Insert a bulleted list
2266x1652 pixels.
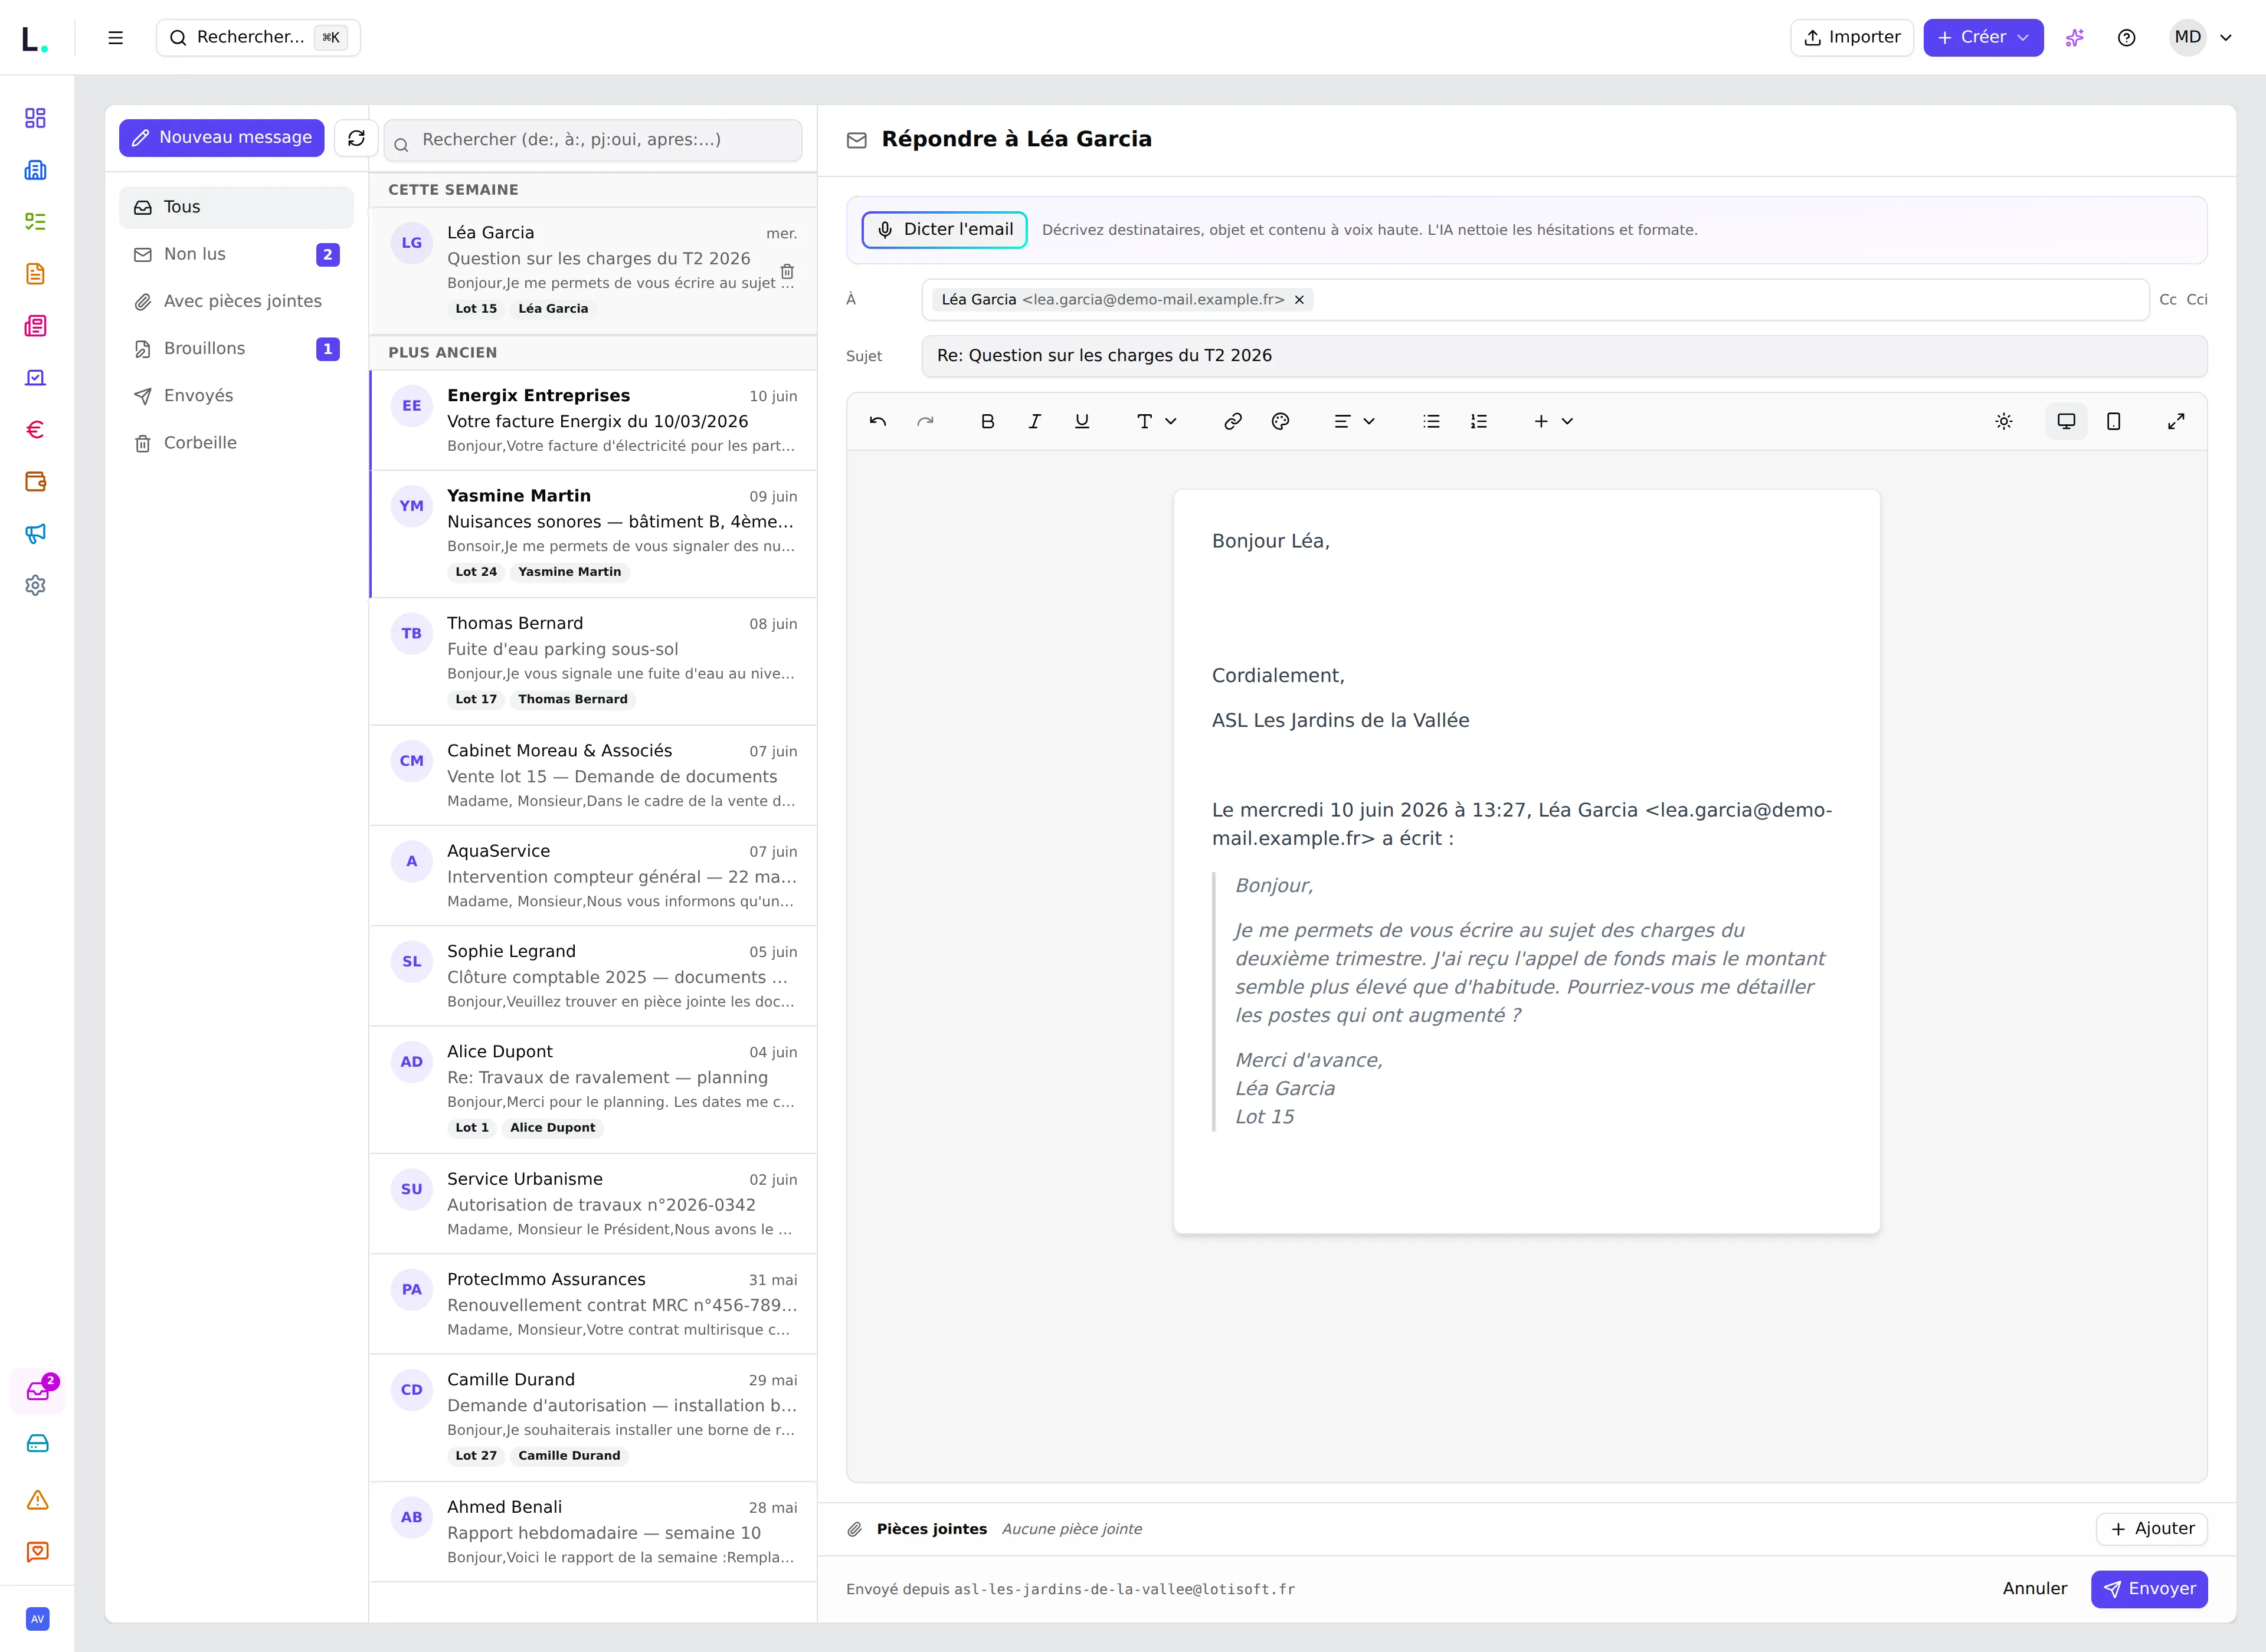point(1431,422)
